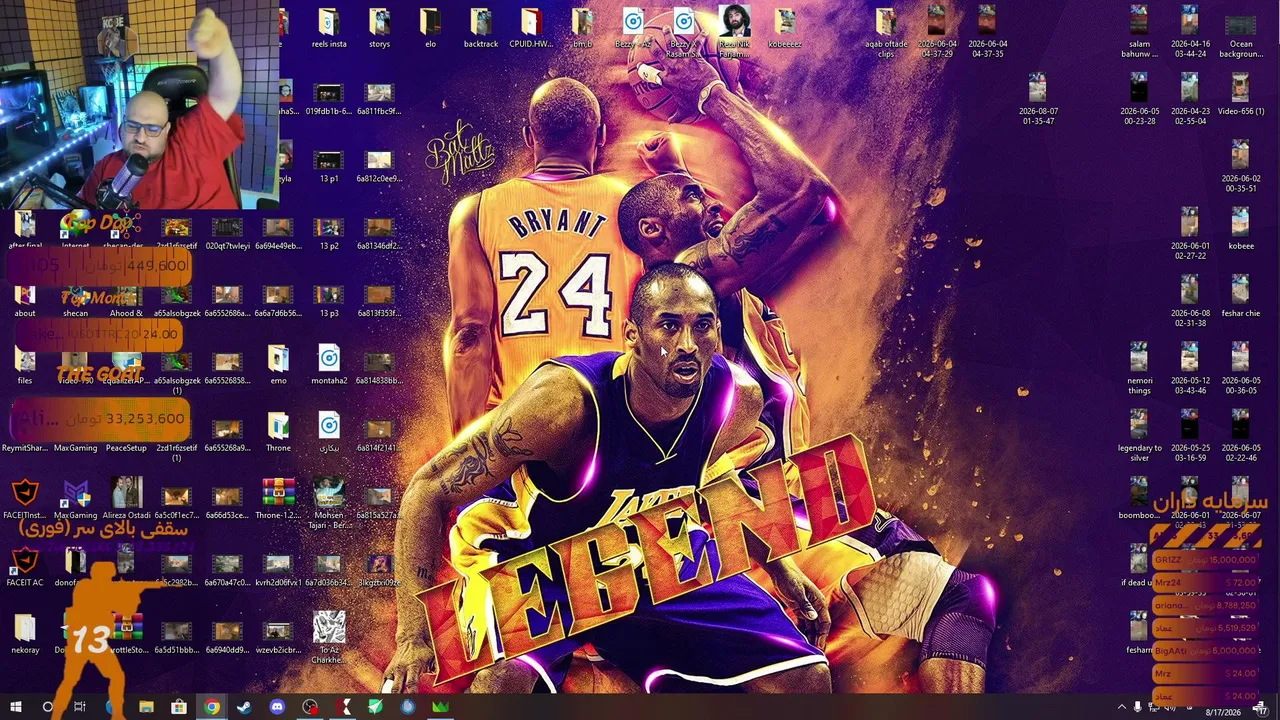Open Task View on the taskbar

pos(80,707)
